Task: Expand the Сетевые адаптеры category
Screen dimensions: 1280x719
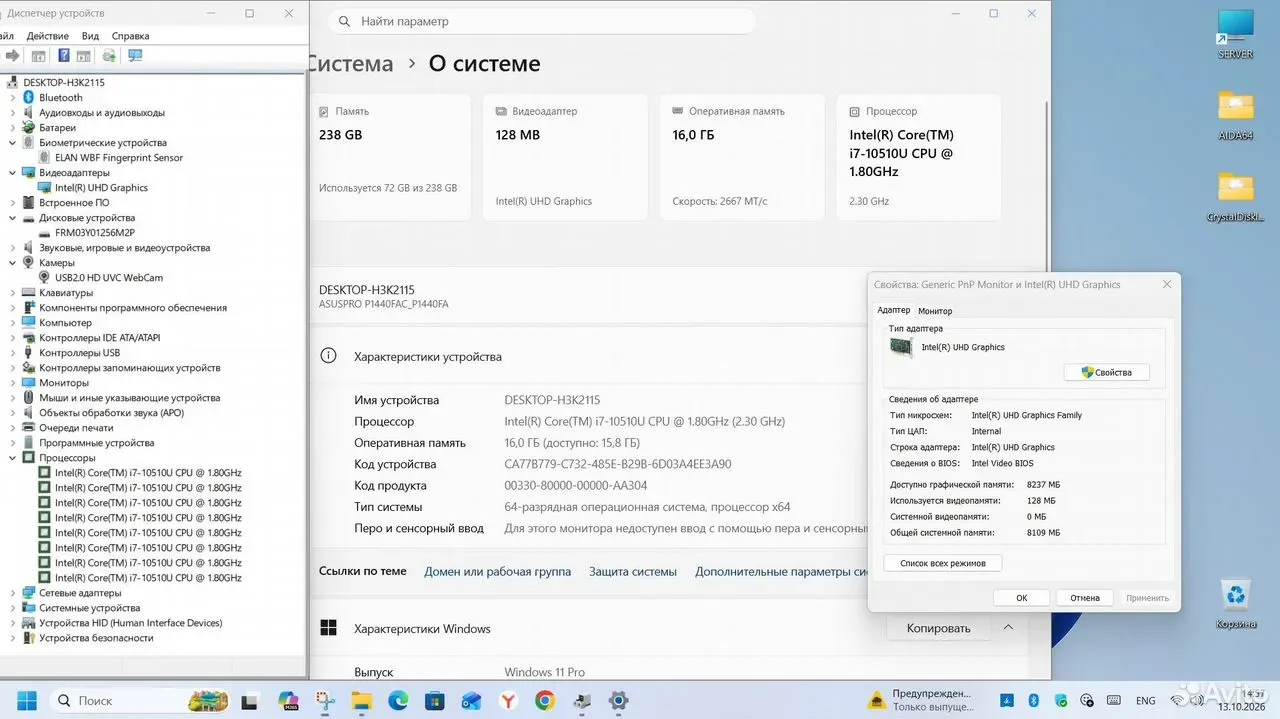Action: 12,592
